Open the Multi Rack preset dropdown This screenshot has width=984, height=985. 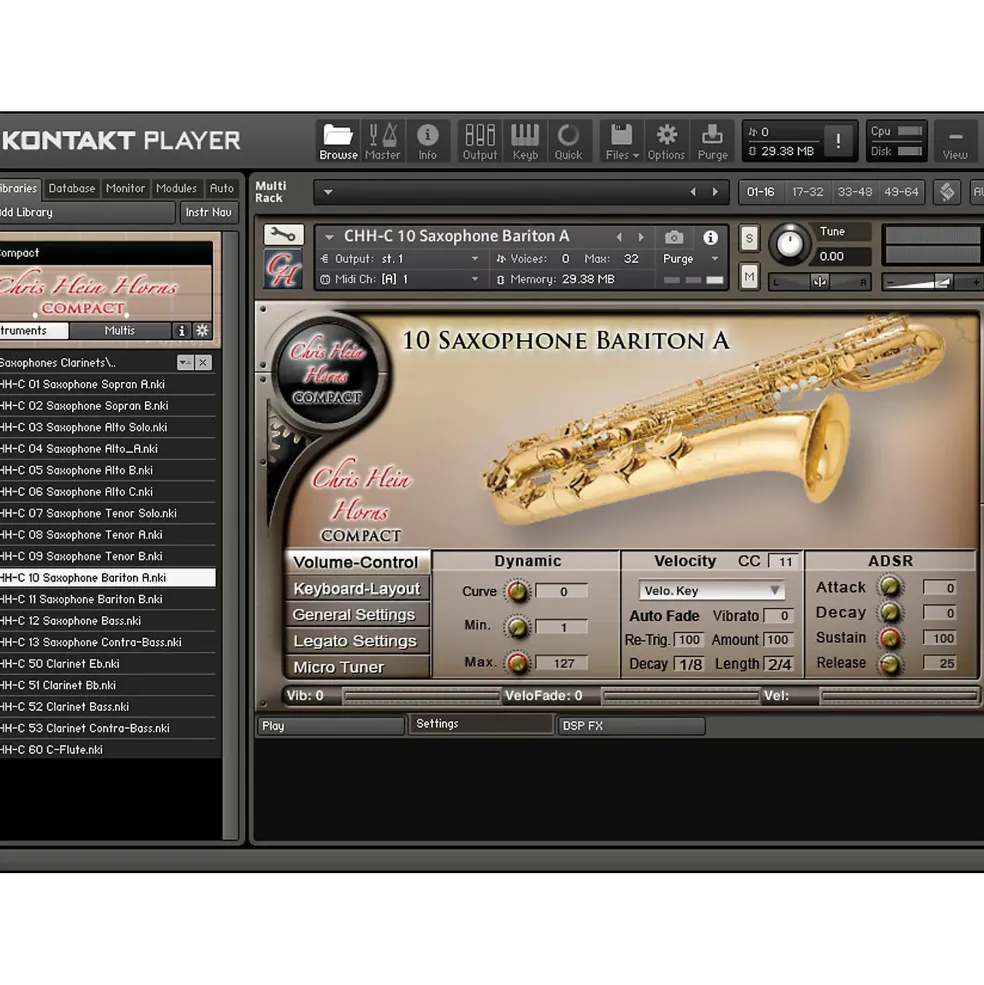pos(328,192)
